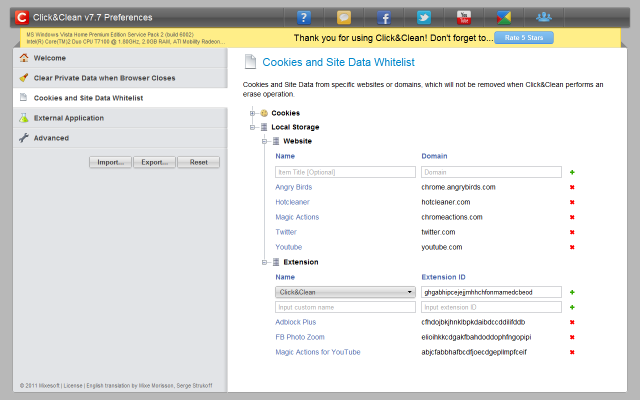Screen dimensions: 640x400
Task: Select the Adblock Plus extension ID text
Action: pyautogui.click(x=473, y=322)
